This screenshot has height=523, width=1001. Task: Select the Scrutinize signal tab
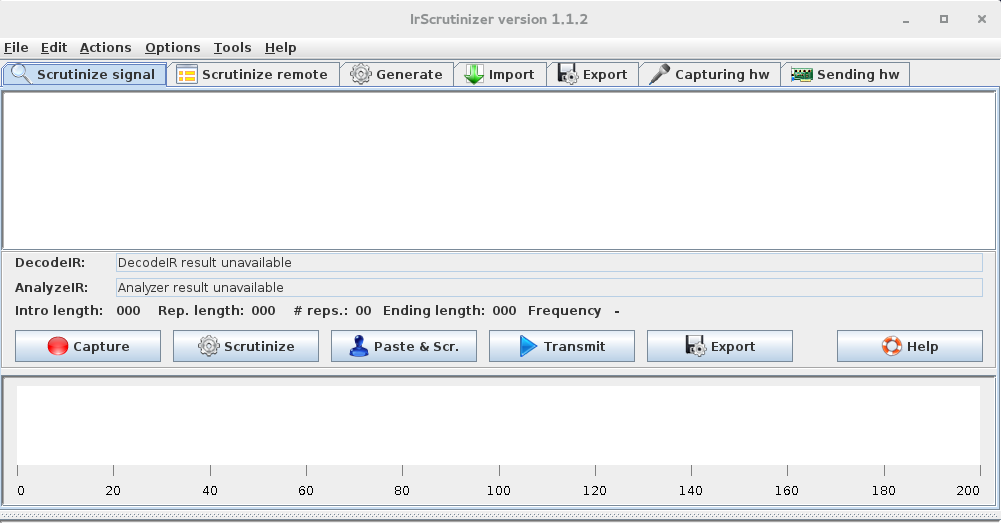[84, 74]
